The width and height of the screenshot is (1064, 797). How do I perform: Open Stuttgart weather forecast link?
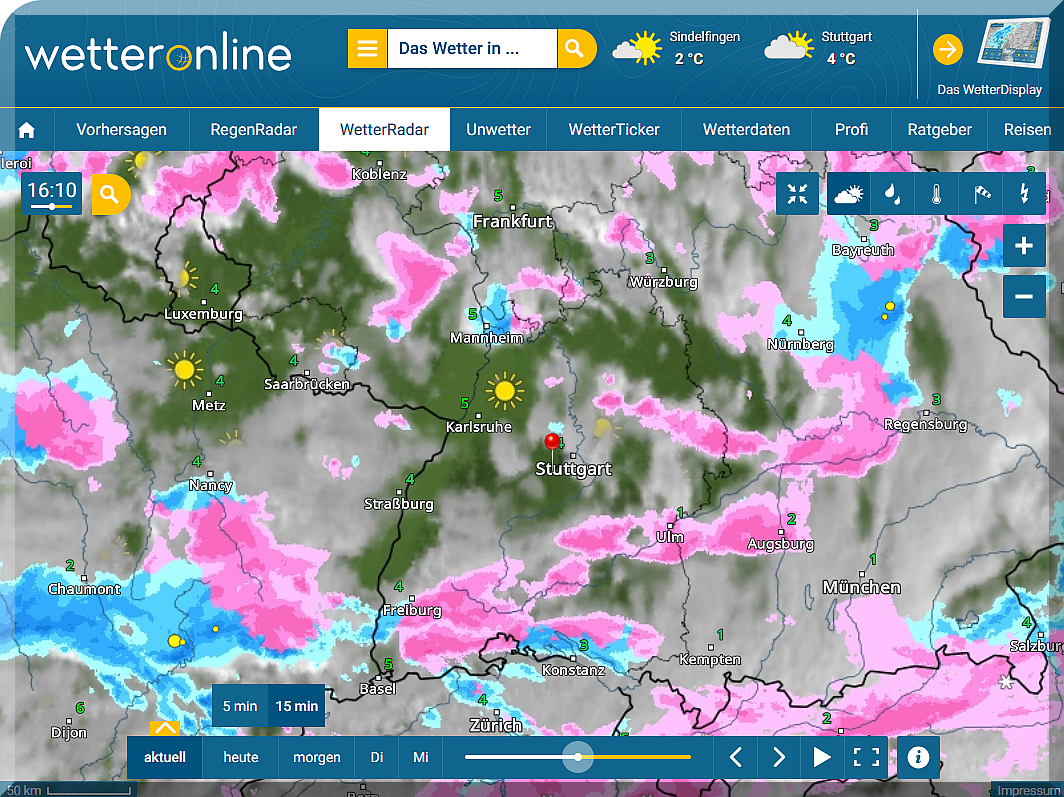(x=820, y=48)
